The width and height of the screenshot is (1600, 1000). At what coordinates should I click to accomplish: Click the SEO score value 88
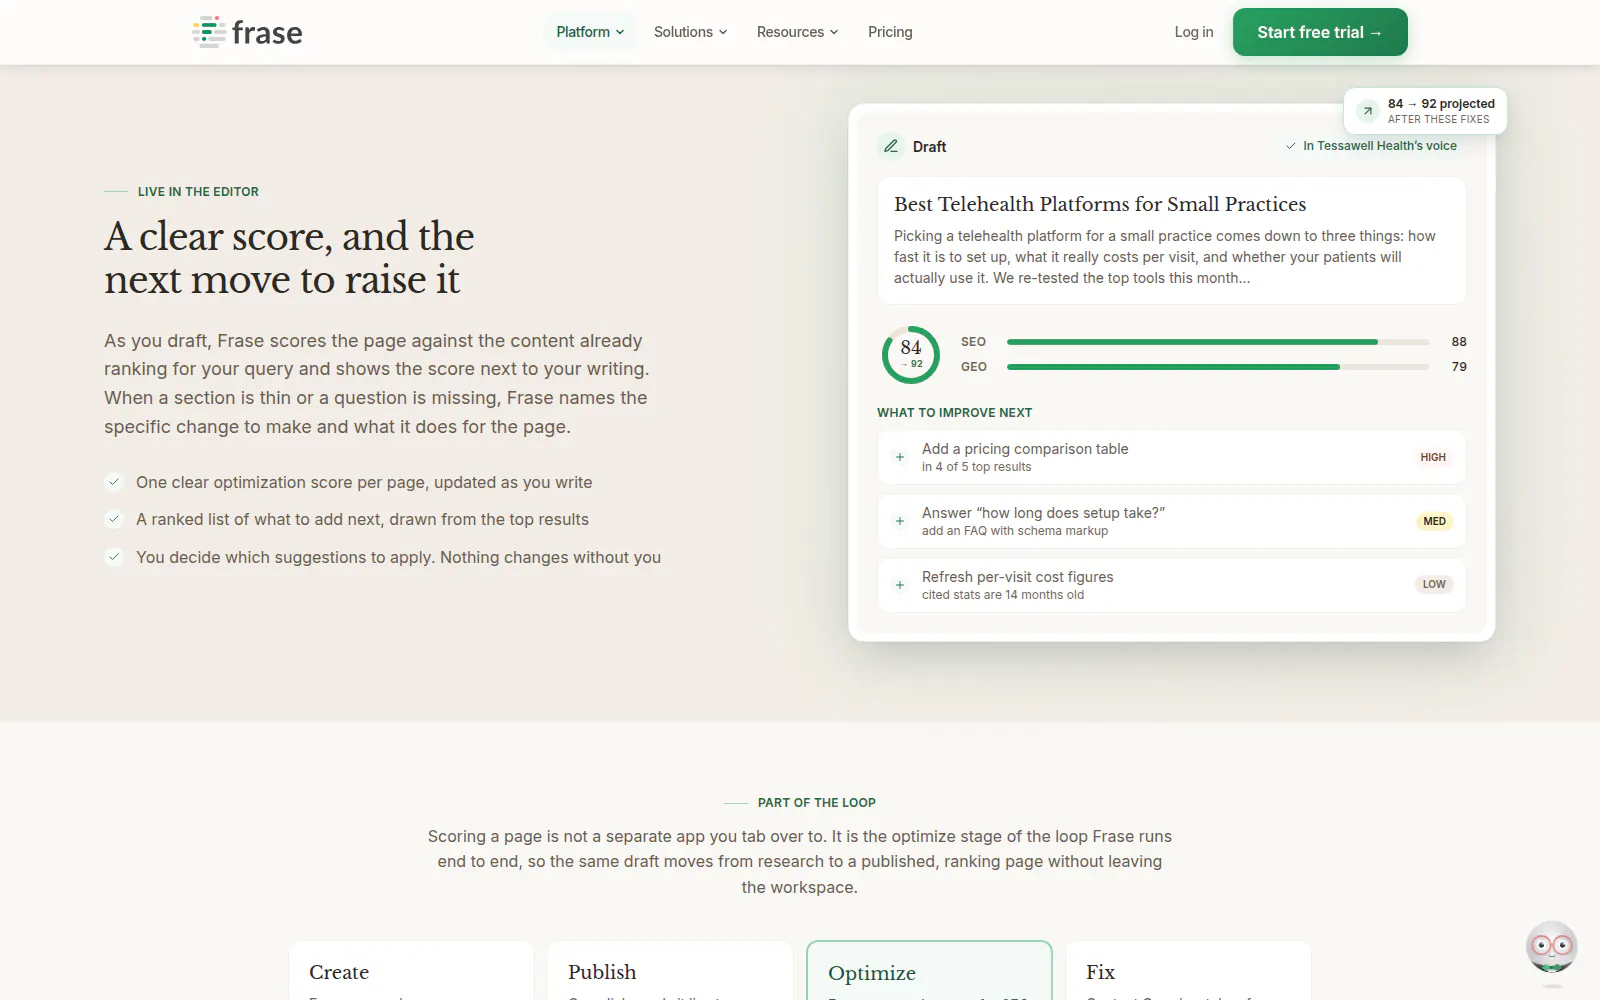click(x=1459, y=342)
